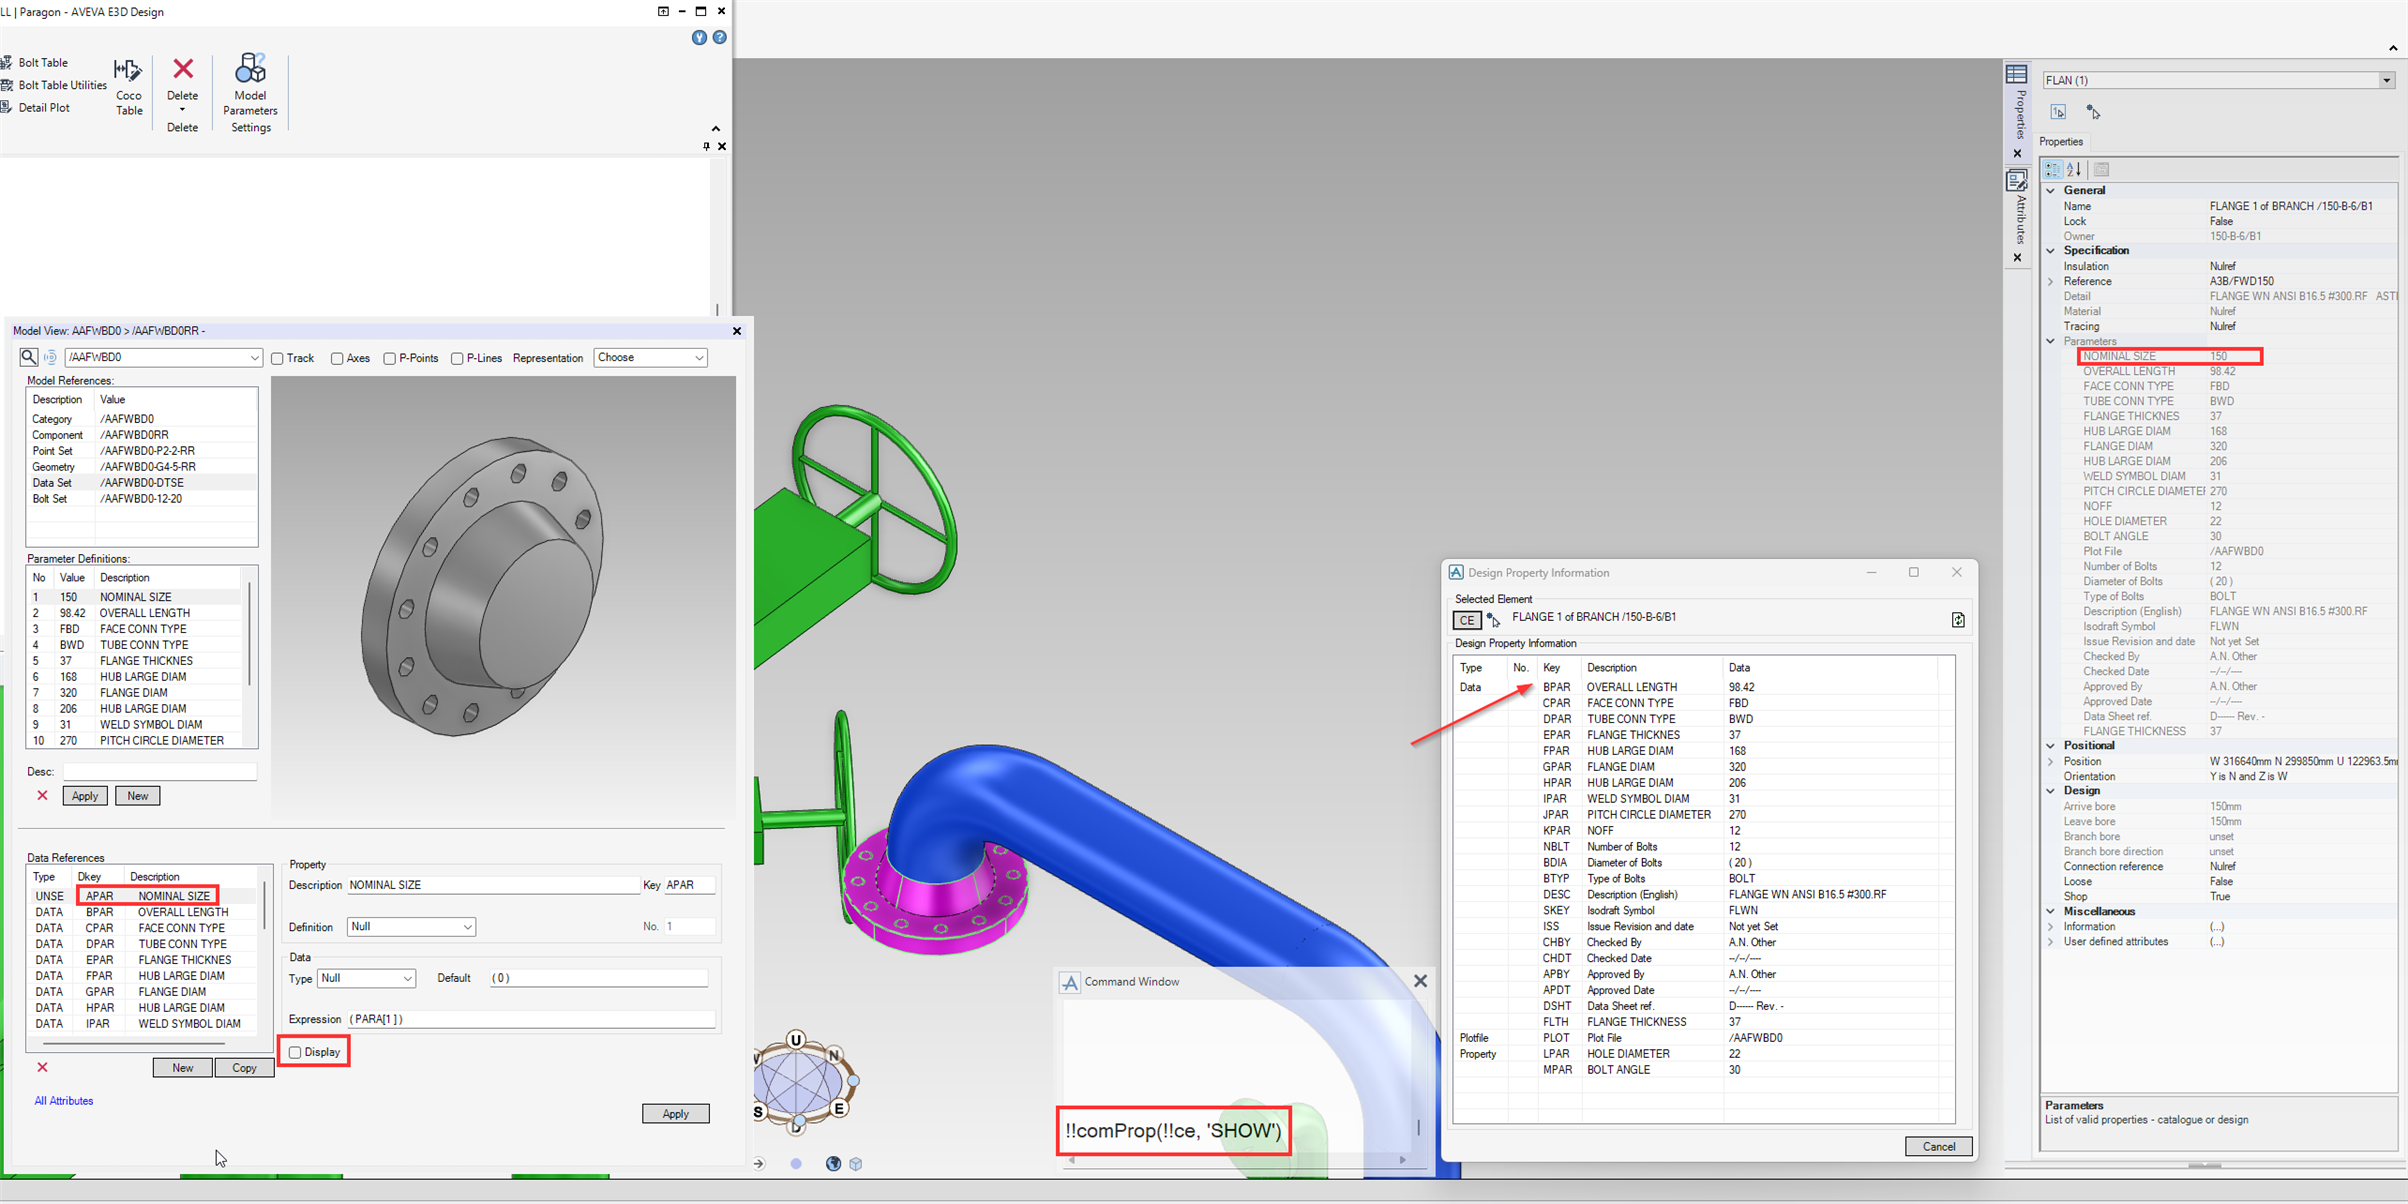2408x1204 pixels.
Task: Click the globe view icon below compass
Action: (833, 1163)
